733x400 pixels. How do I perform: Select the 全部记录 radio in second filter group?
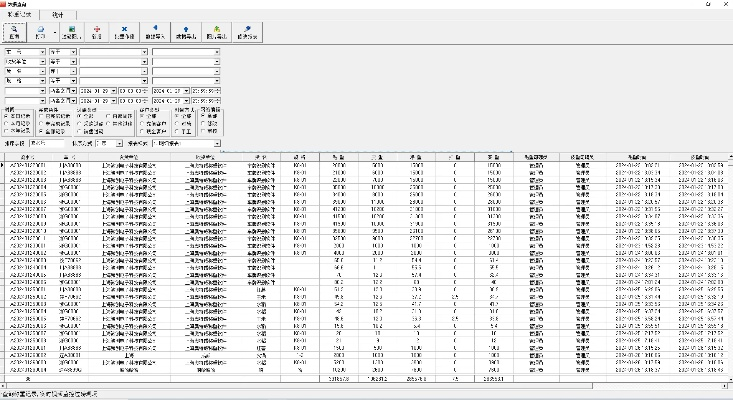[x=38, y=131]
